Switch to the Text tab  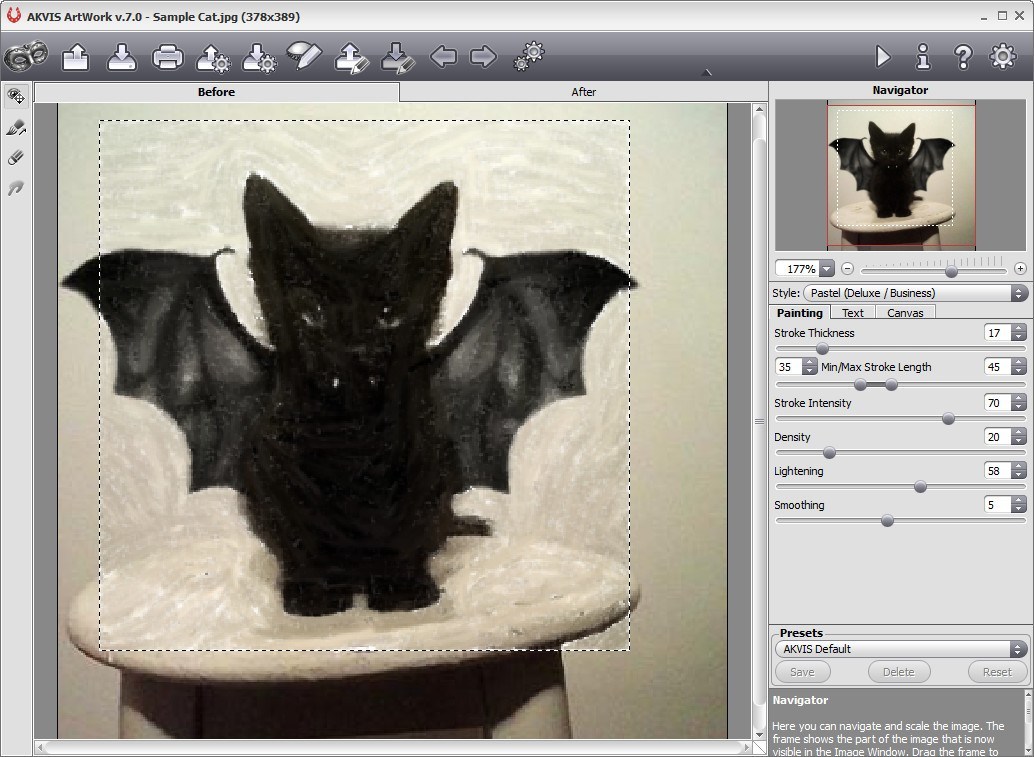[x=852, y=313]
